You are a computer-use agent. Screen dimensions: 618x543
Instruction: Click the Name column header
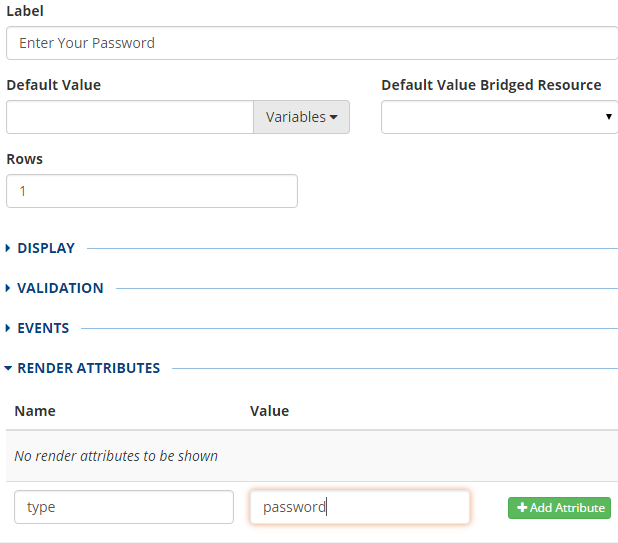pyautogui.click(x=35, y=411)
